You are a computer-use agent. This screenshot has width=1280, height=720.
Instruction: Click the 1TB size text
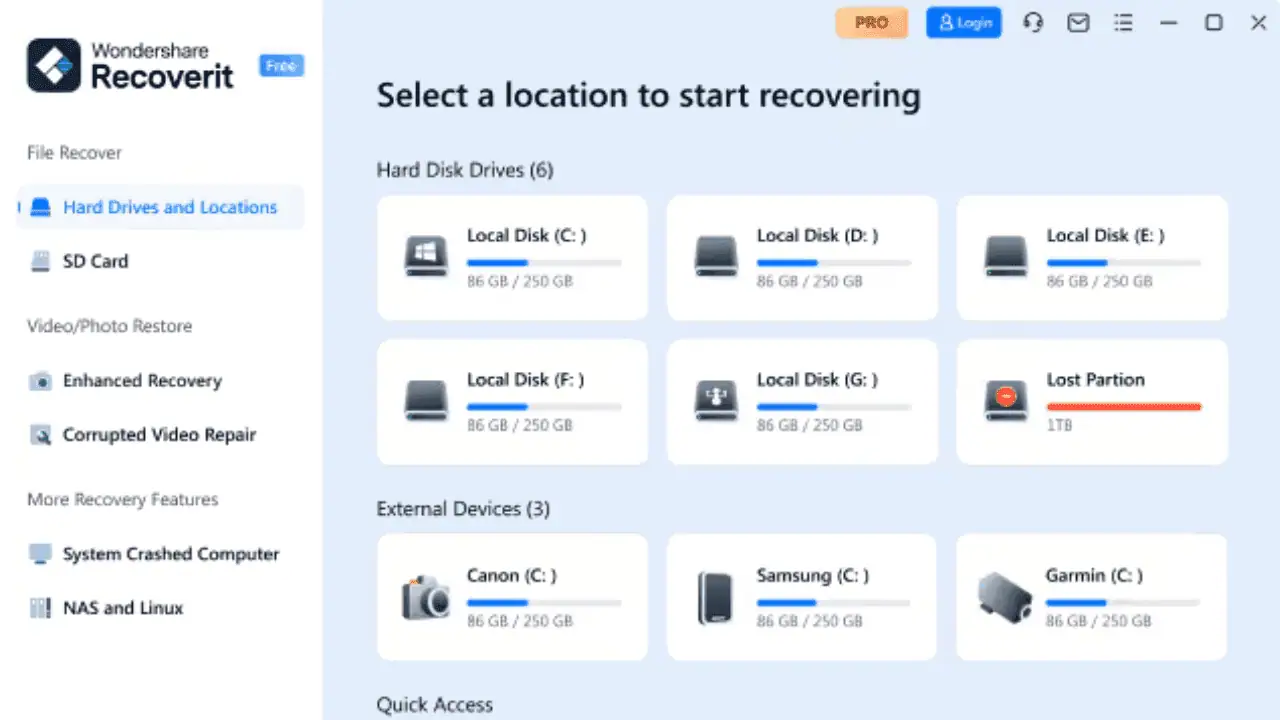(1060, 425)
